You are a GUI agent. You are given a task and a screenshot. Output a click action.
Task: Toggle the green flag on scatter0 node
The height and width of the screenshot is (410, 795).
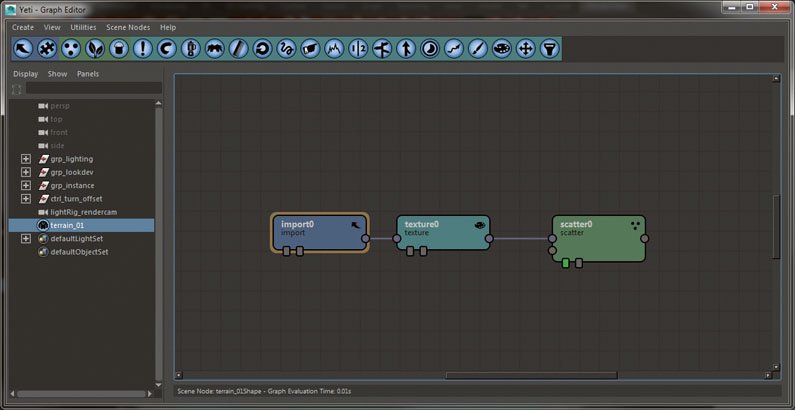566,263
